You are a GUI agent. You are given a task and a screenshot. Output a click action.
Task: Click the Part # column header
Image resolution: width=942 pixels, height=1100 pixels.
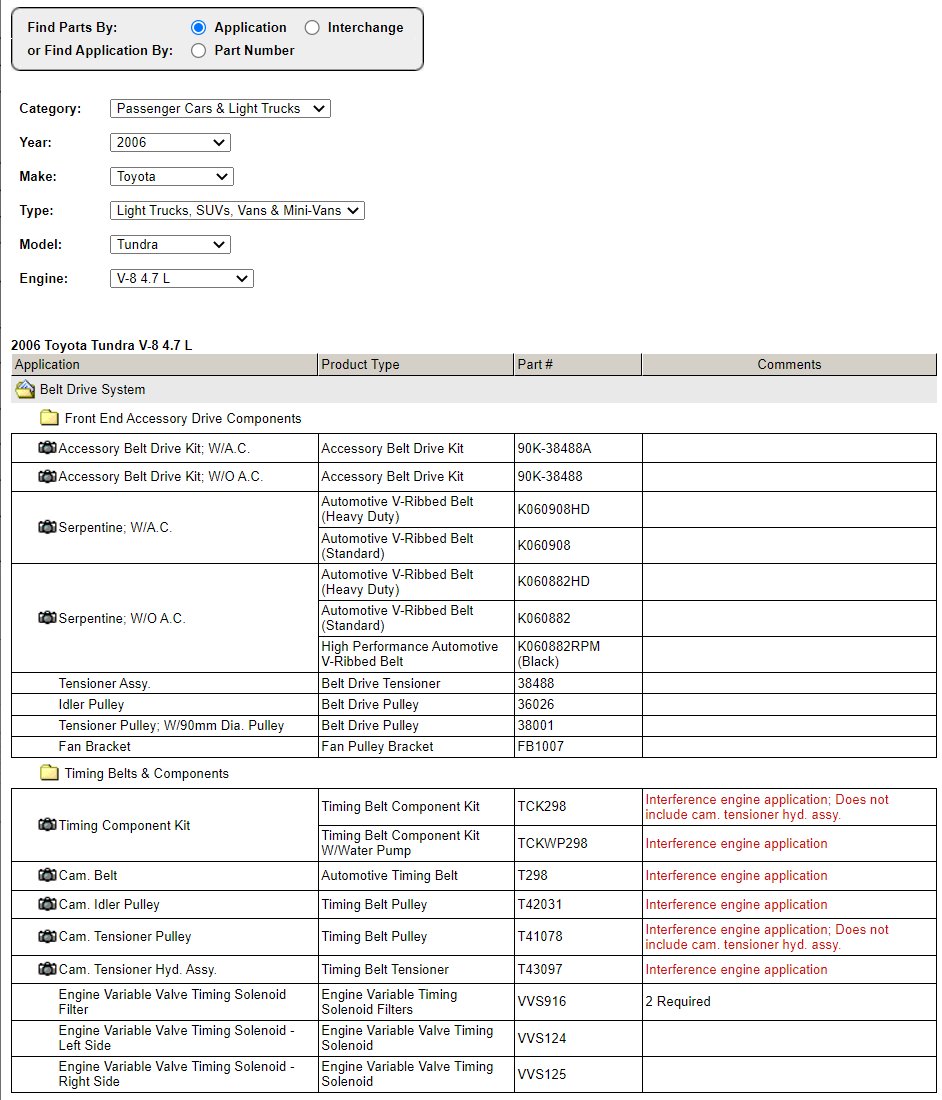tap(577, 365)
